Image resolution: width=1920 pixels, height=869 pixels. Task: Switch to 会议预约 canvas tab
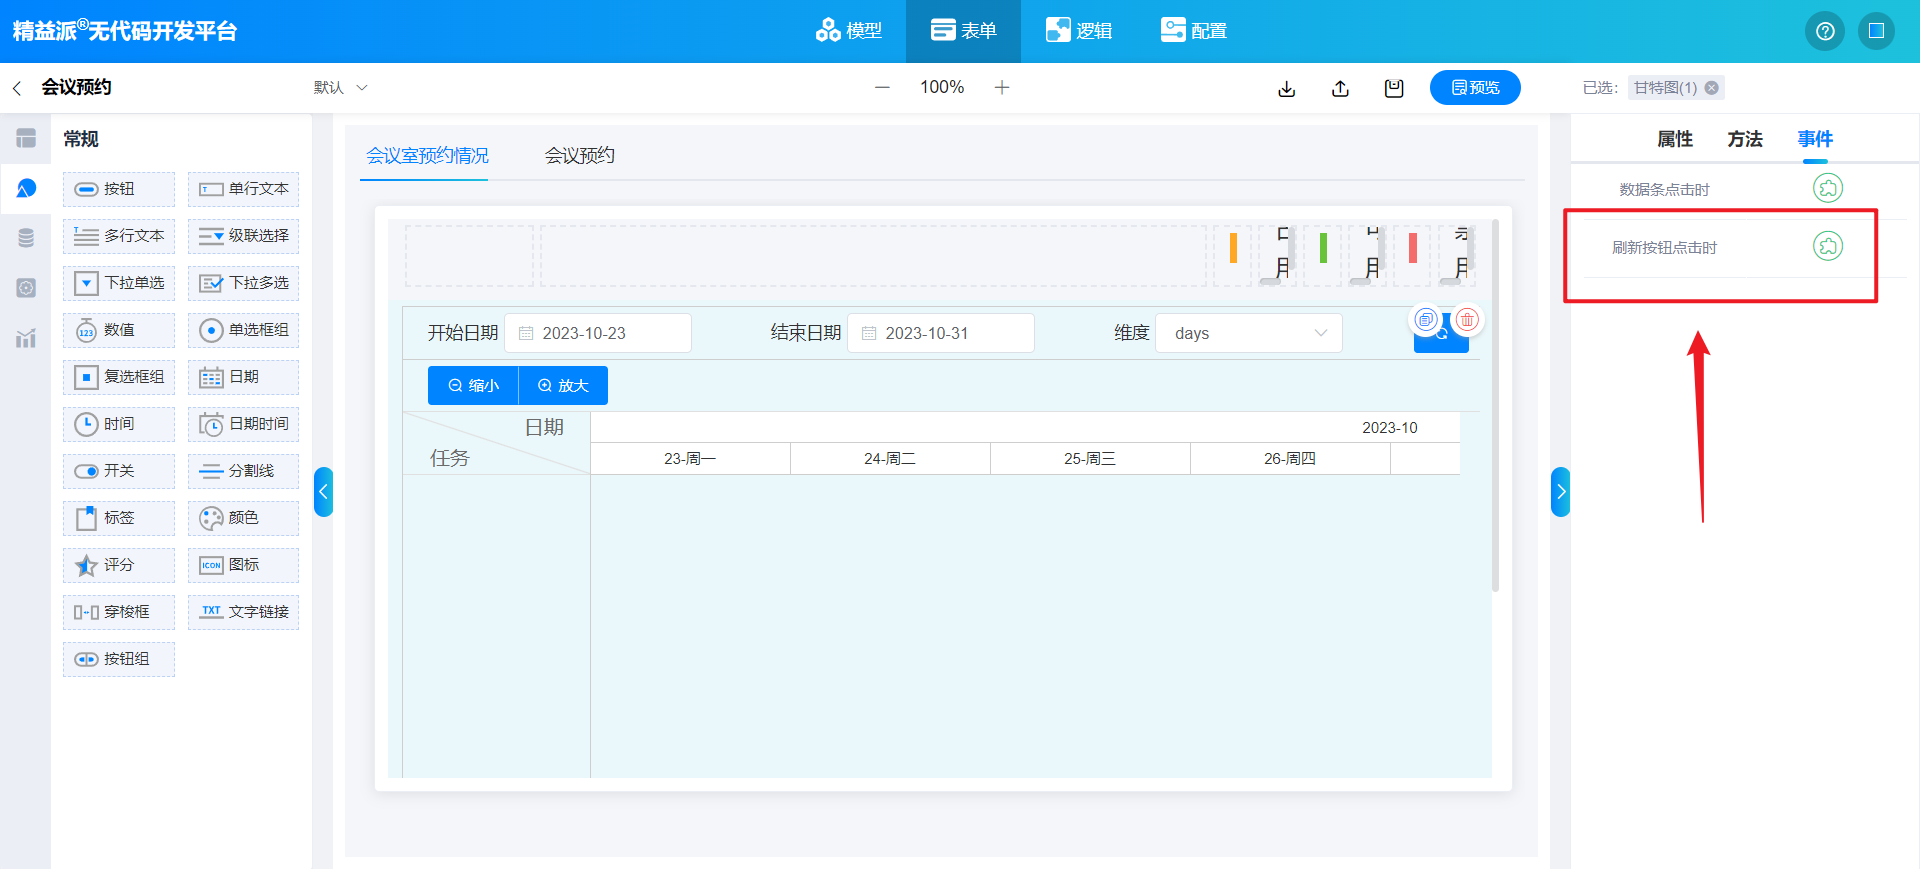(x=580, y=156)
